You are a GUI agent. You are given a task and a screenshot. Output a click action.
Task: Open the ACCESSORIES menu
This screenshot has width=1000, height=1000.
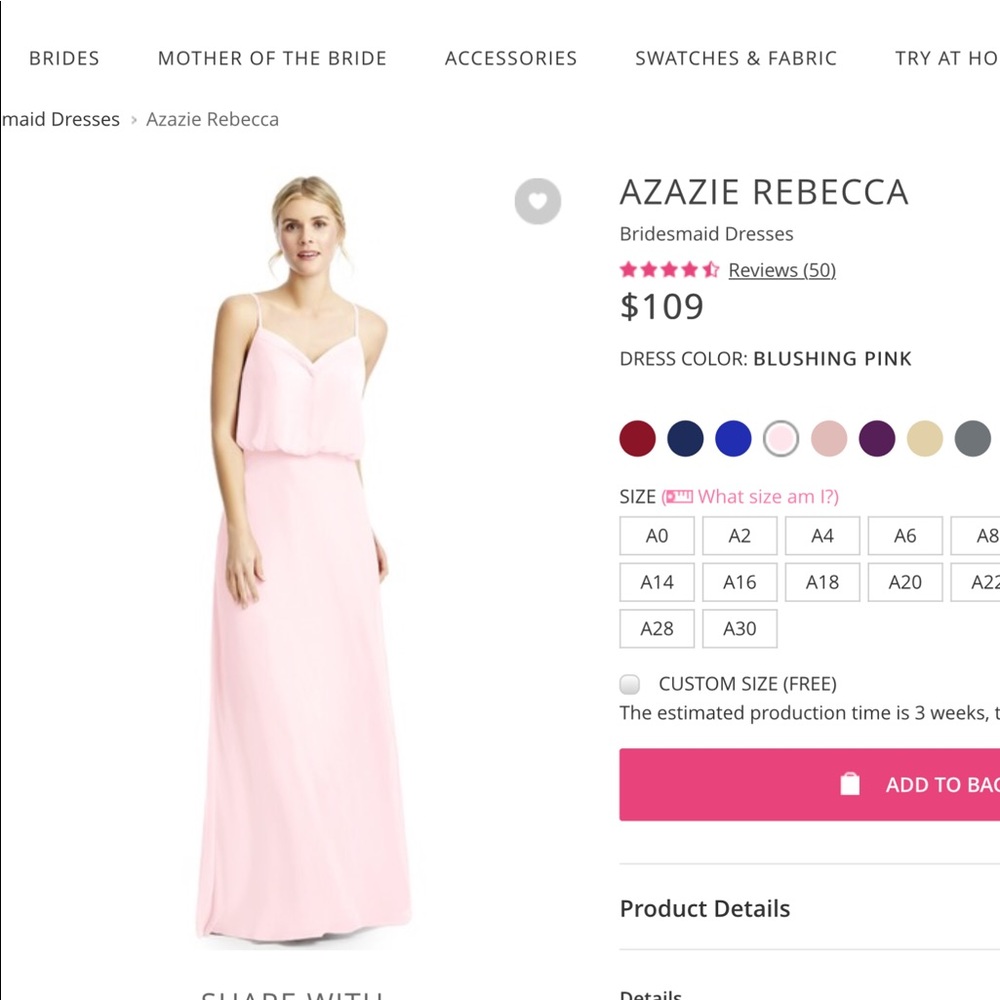point(511,58)
